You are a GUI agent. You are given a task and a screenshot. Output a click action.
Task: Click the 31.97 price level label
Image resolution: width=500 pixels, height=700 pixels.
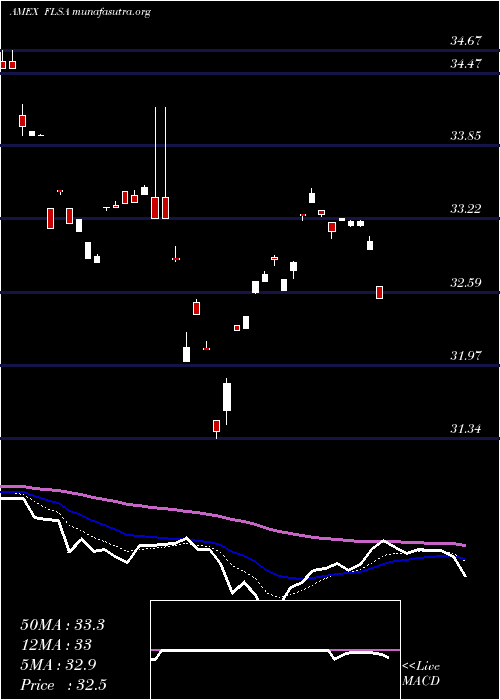tap(466, 356)
